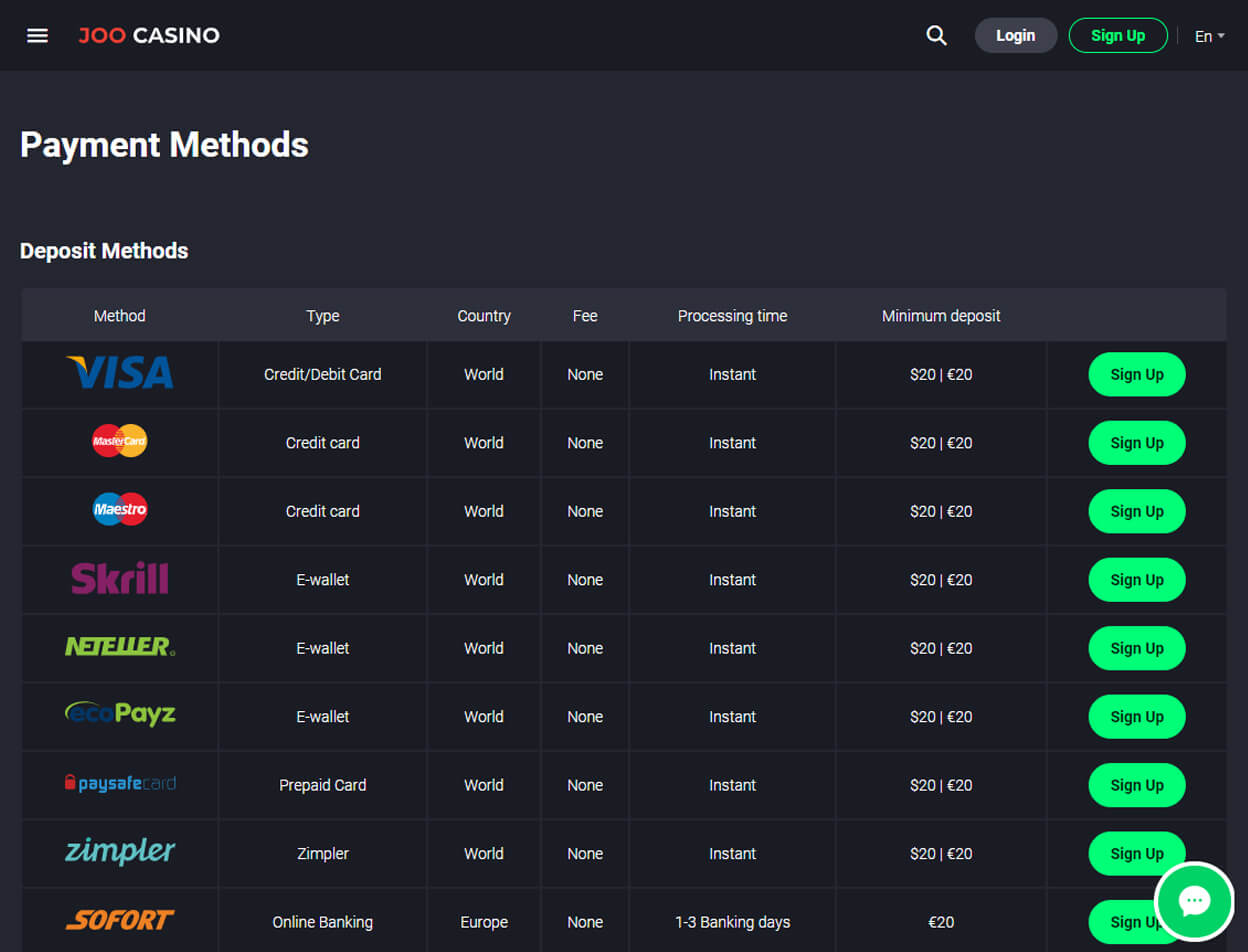The height and width of the screenshot is (952, 1248).
Task: Select the Prepaid Card type cell
Action: tap(323, 785)
